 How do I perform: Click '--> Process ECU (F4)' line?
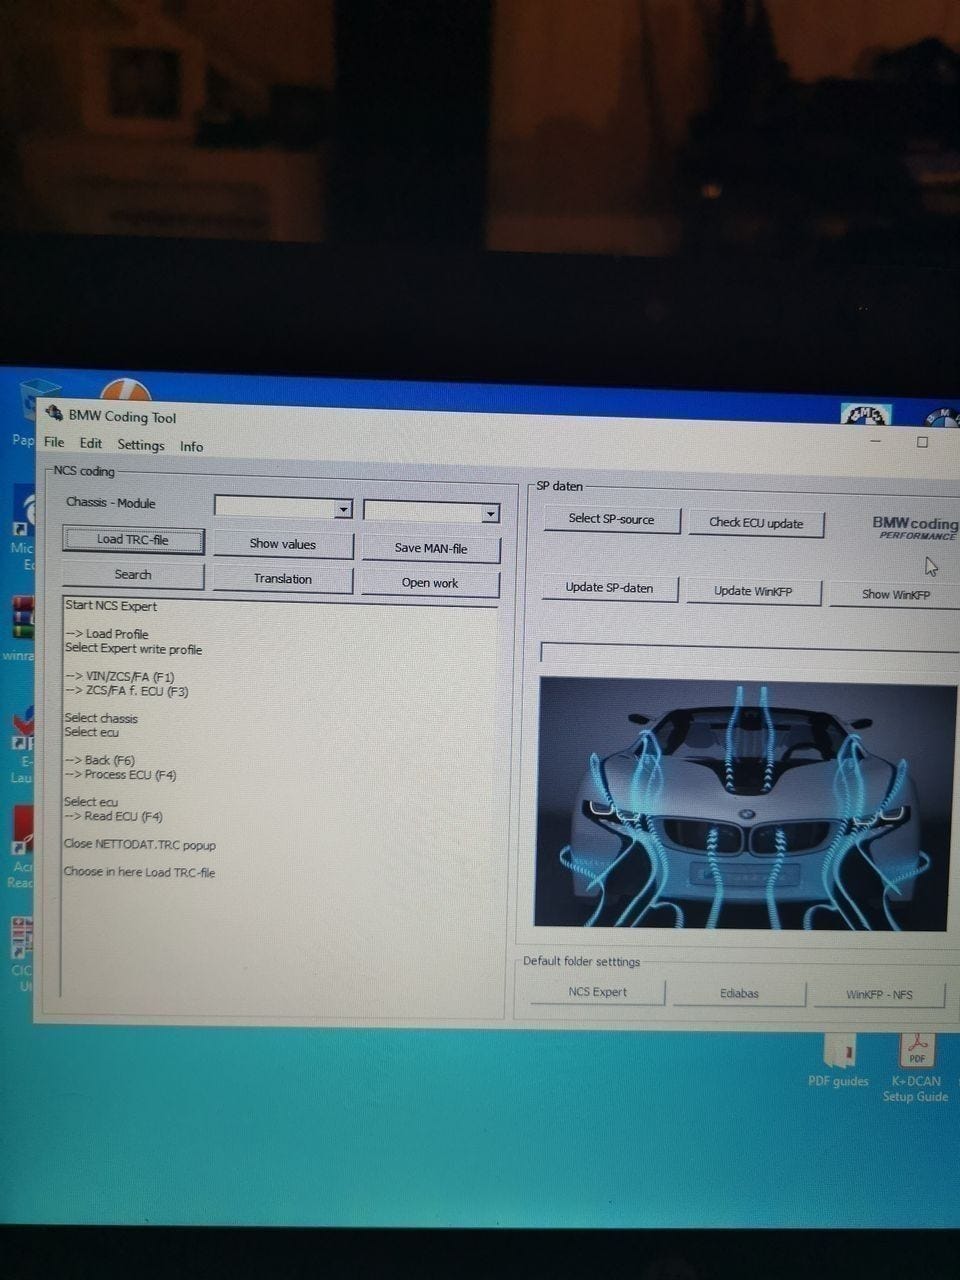click(121, 775)
